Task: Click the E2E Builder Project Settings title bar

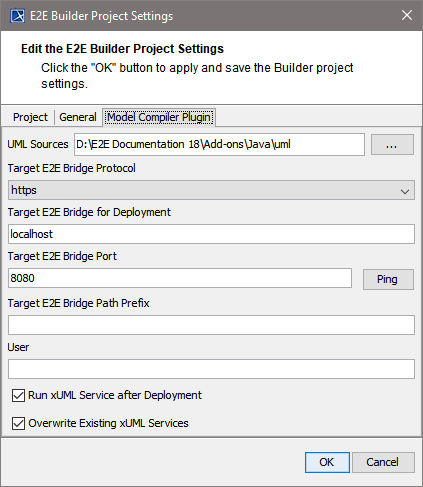Action: (x=211, y=16)
